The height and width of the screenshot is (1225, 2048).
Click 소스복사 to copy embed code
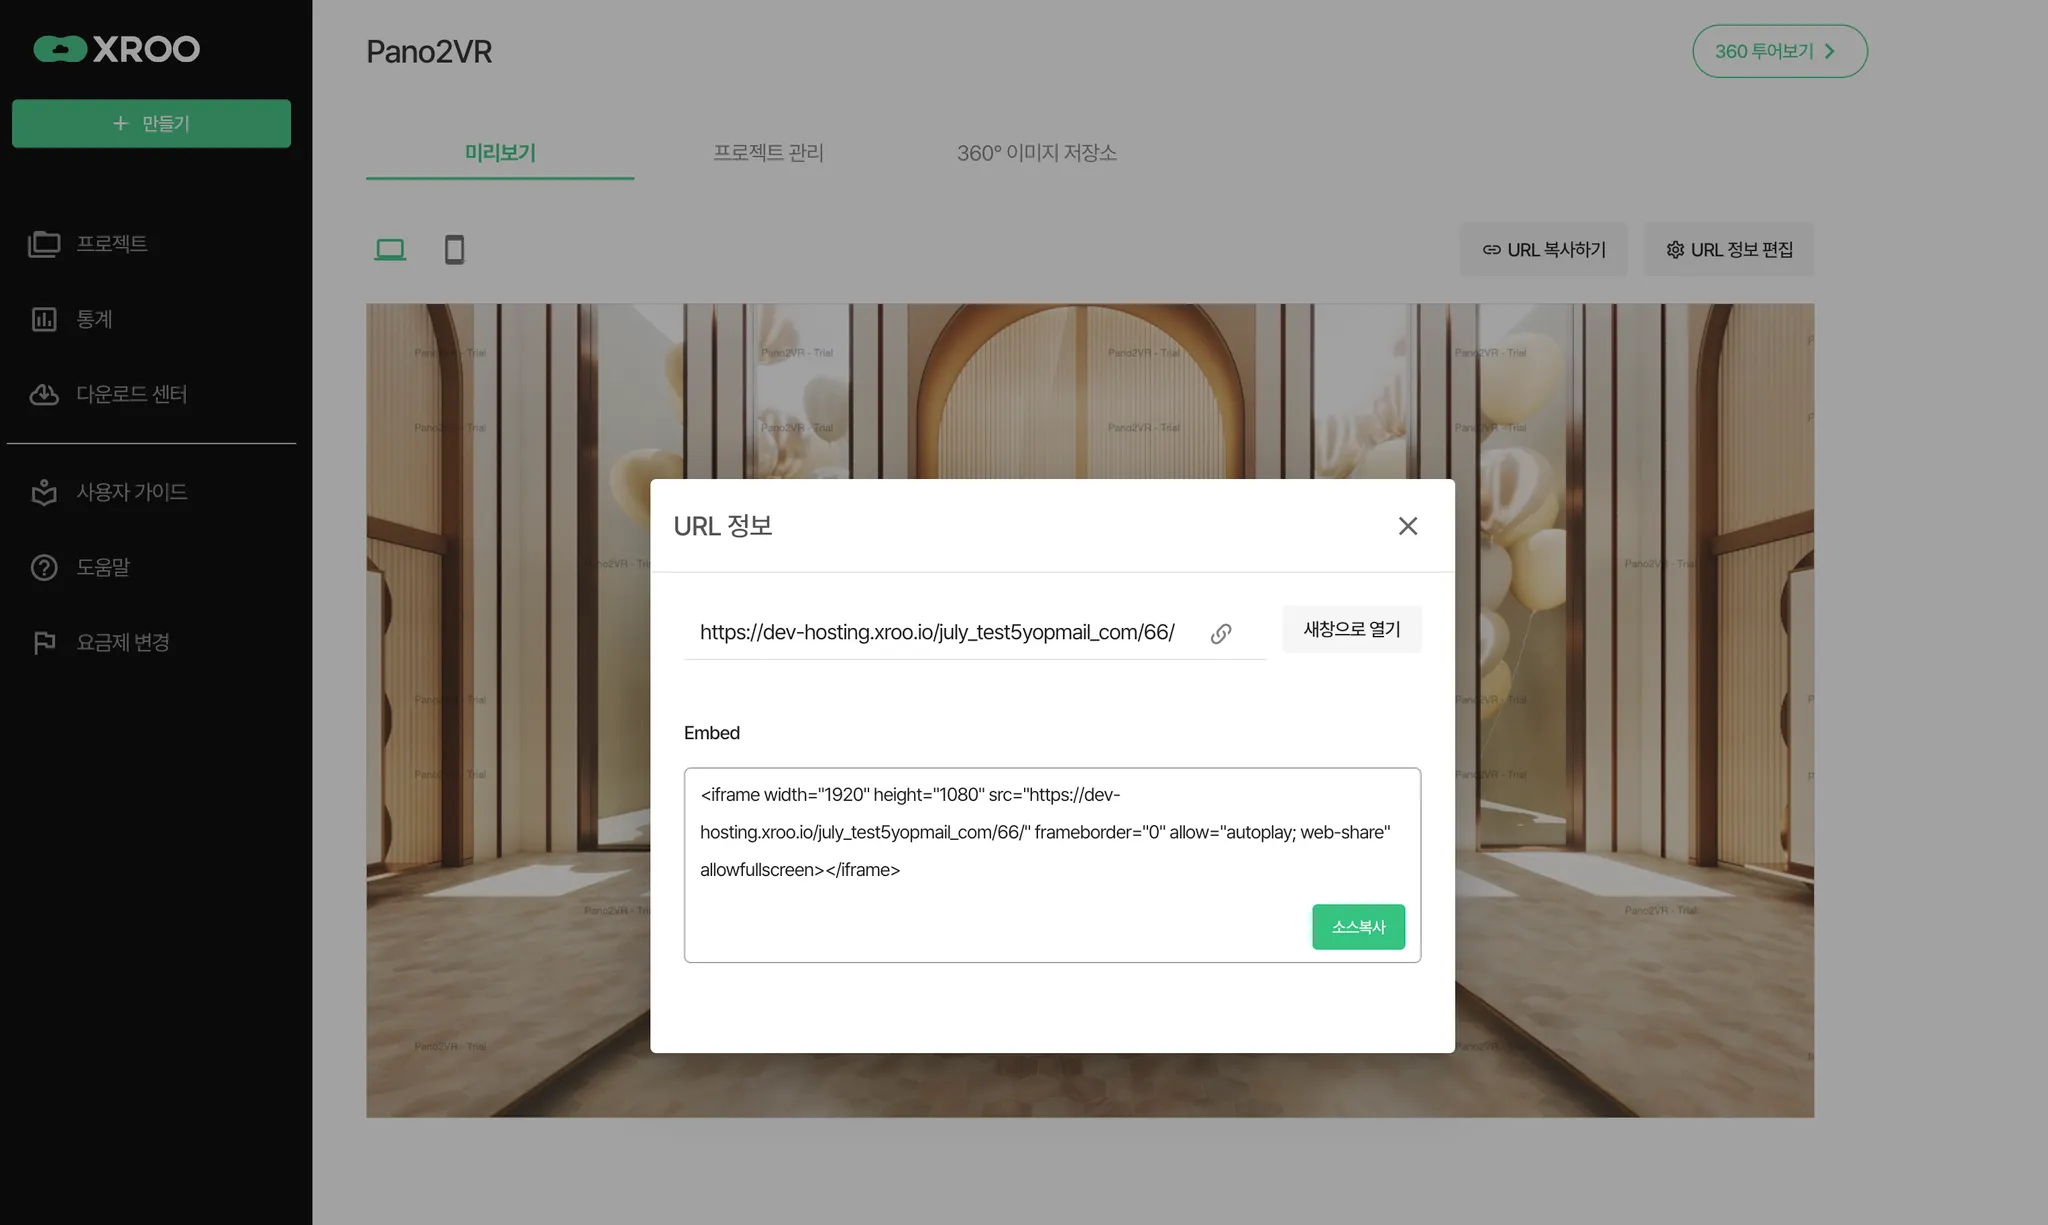1358,927
